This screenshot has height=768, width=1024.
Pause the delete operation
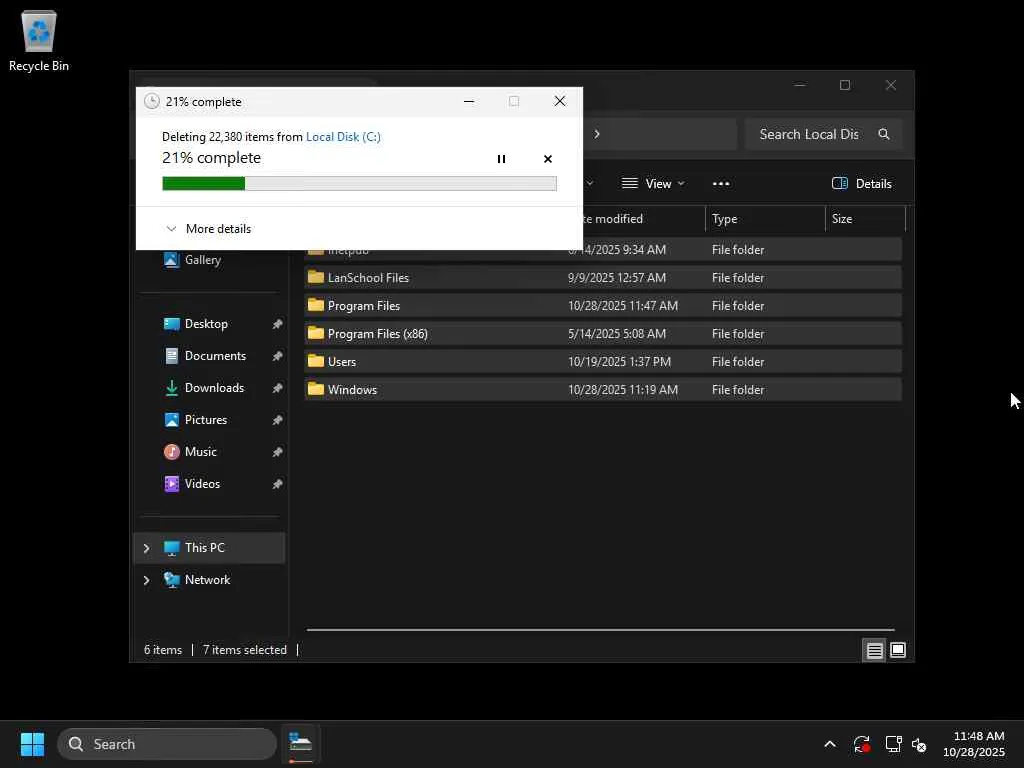pos(501,159)
